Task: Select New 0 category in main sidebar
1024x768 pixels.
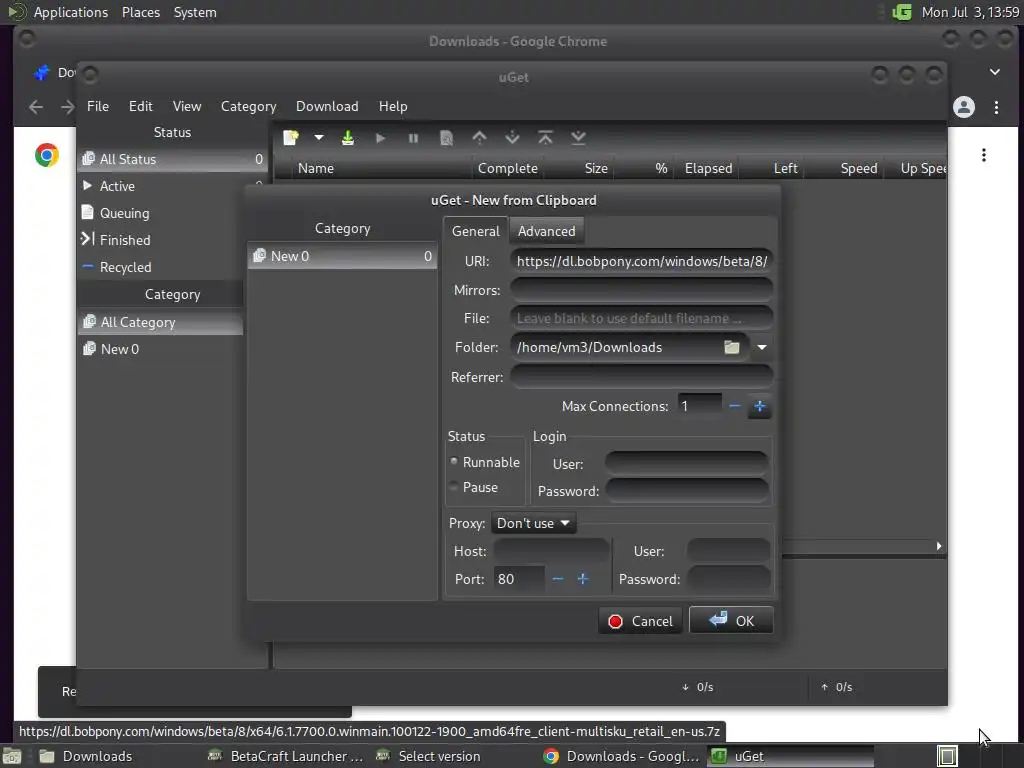Action: [161, 349]
